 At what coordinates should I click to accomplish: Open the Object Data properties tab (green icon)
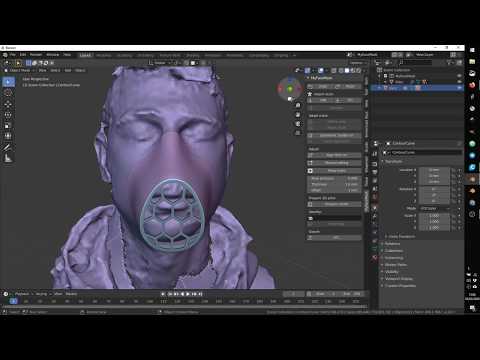point(375,249)
